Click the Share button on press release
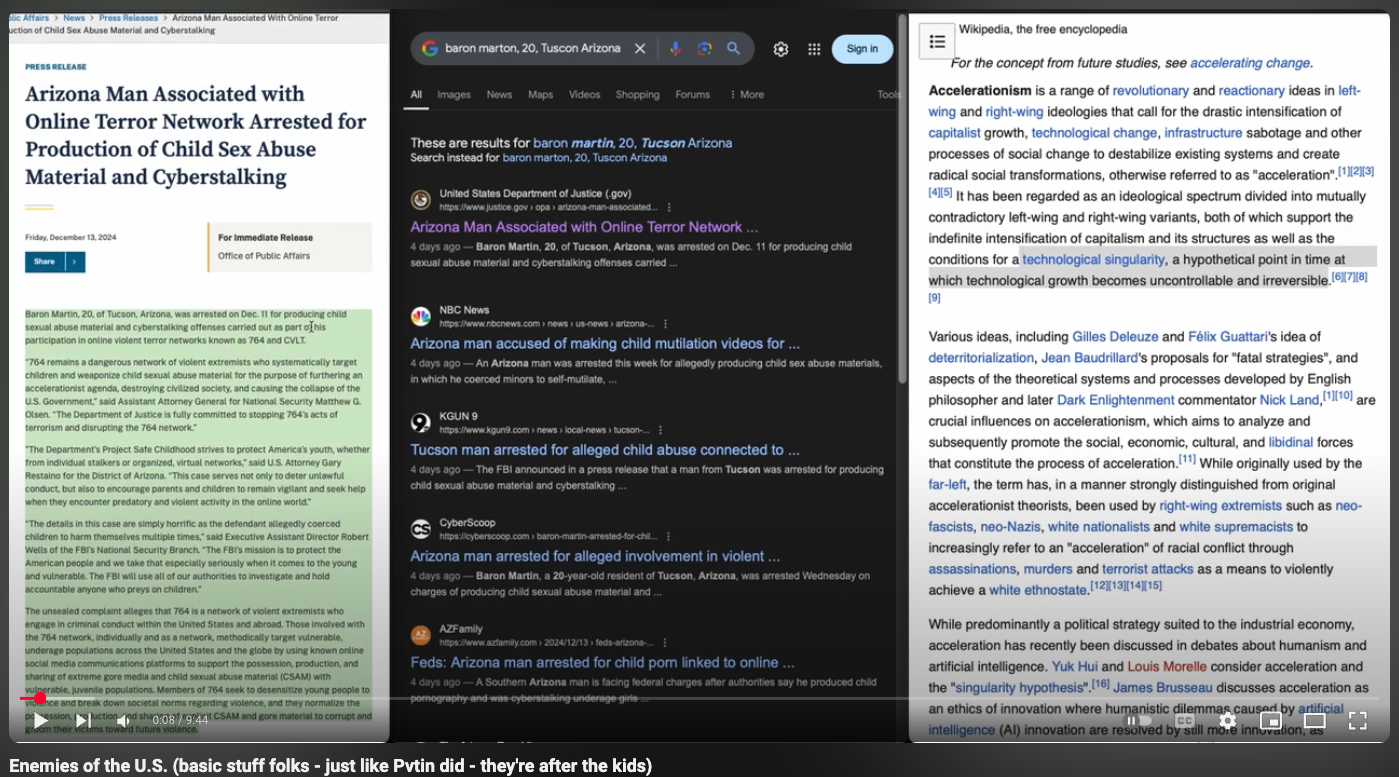 [45, 262]
